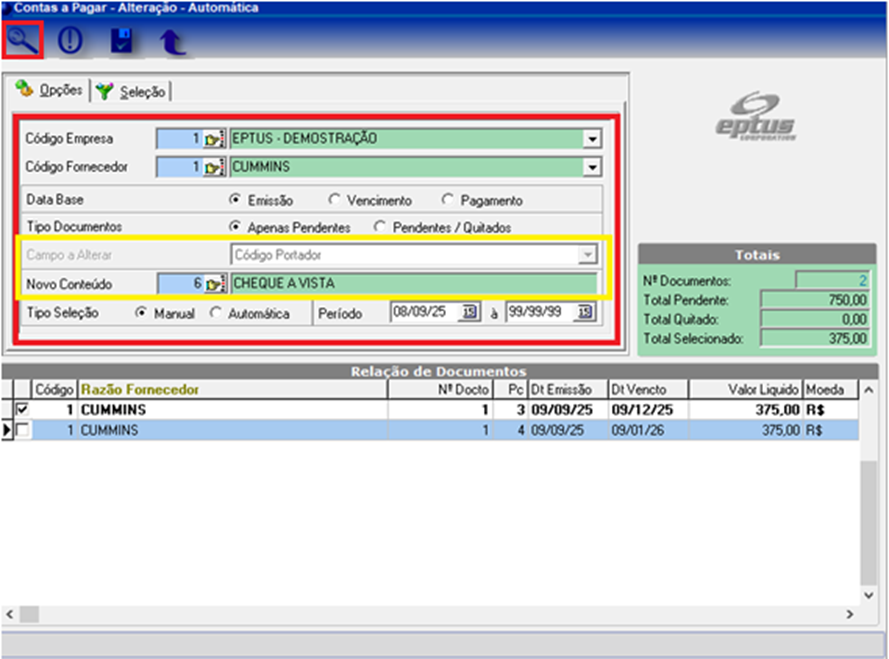This screenshot has width=889, height=659.
Task: Sort by Razão Fornecedor column header
Action: coord(140,389)
